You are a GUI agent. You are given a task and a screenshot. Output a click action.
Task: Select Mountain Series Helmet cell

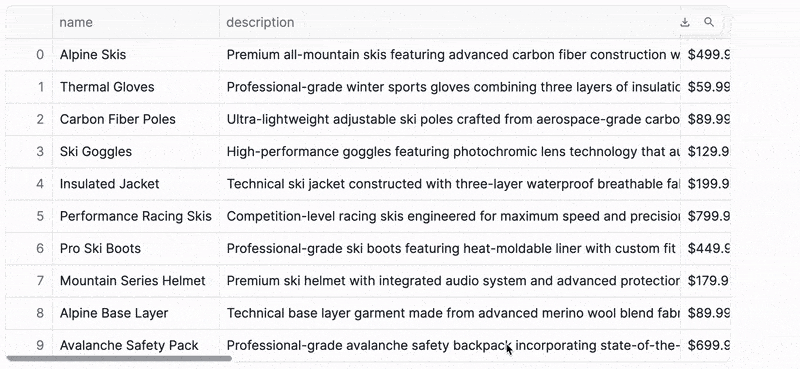pos(136,281)
